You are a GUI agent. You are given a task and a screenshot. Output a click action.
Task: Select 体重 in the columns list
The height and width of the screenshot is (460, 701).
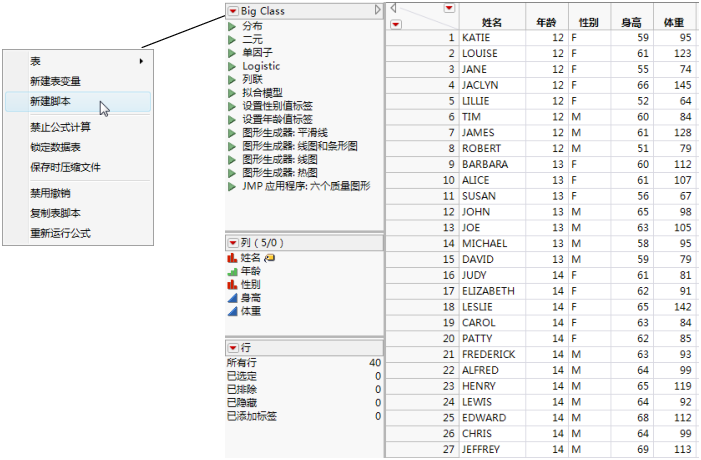[x=251, y=312]
